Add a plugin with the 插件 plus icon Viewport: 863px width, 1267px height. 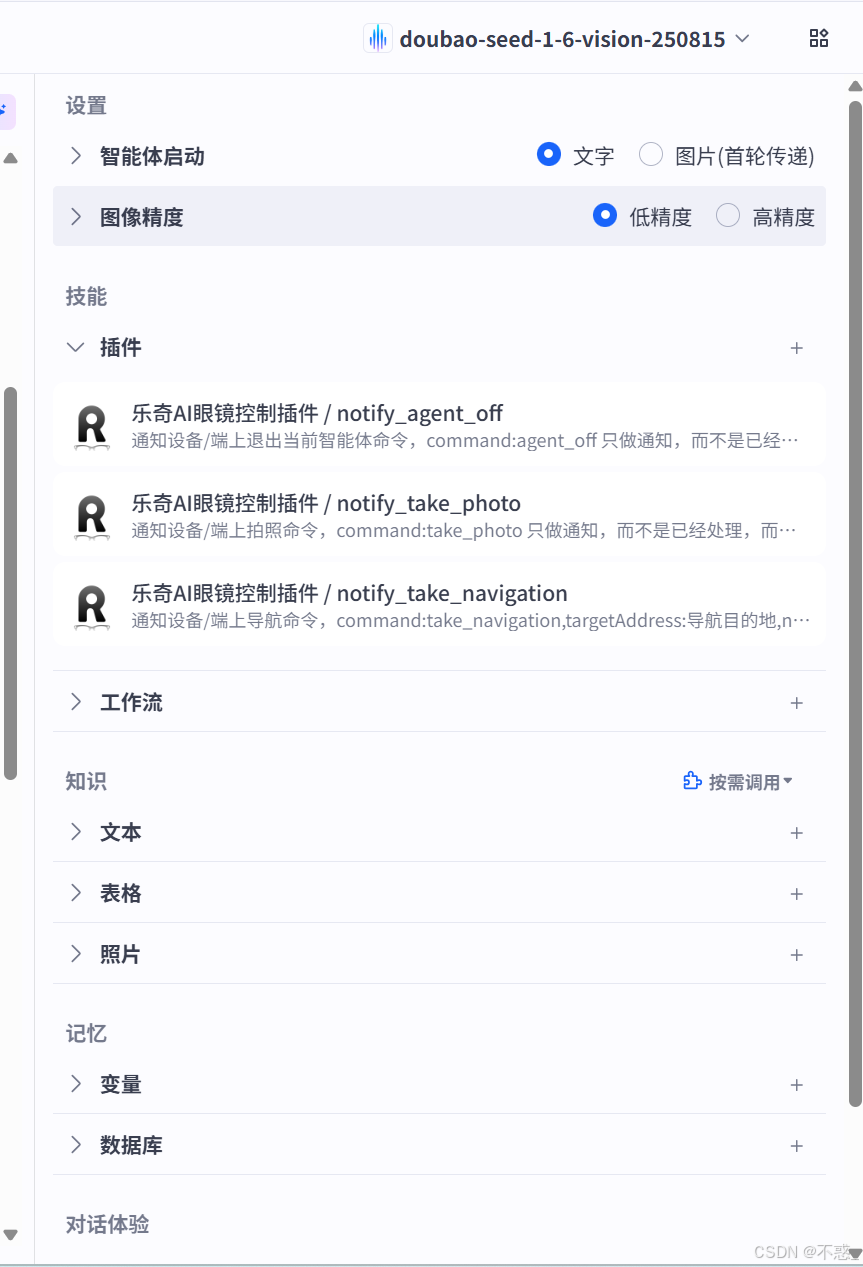tap(797, 348)
